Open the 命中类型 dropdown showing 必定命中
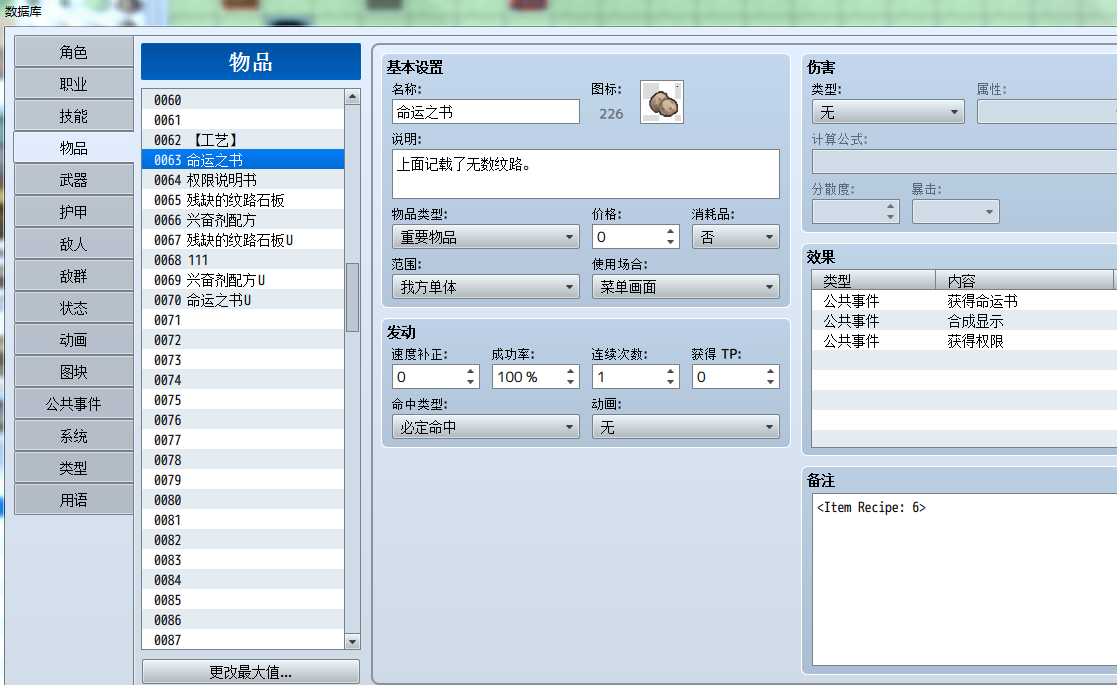This screenshot has width=1117, height=685. pos(486,427)
